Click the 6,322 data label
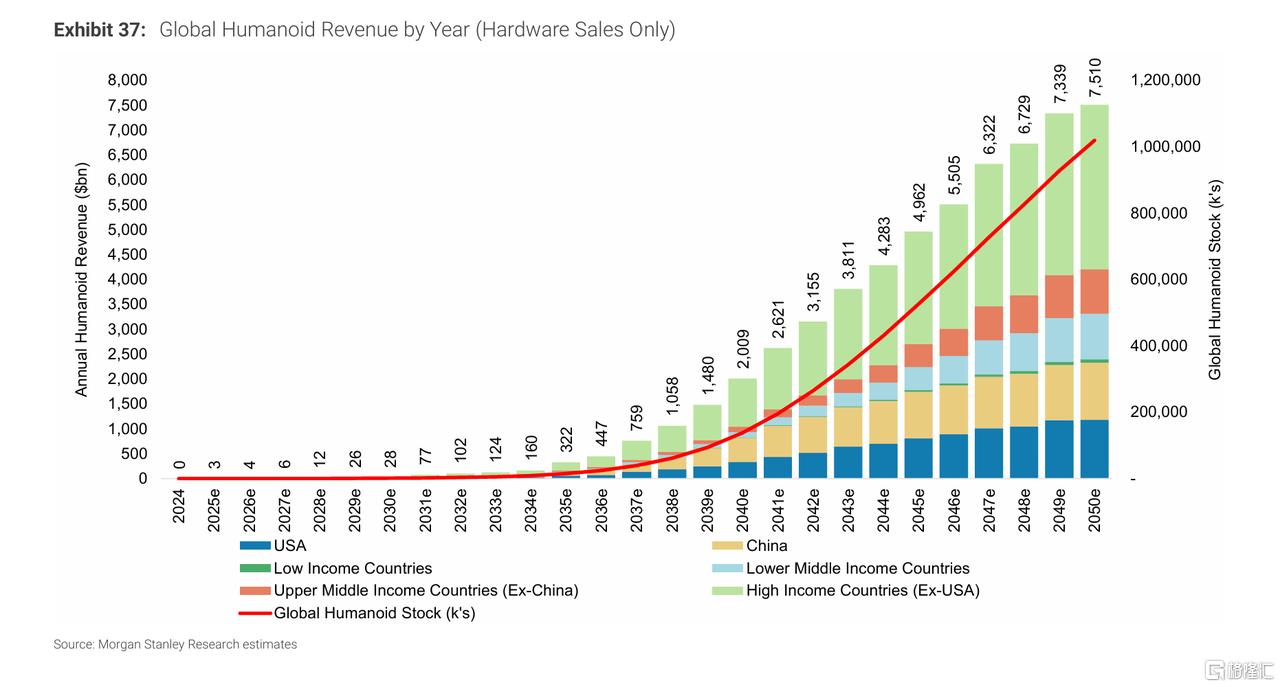 click(x=990, y=135)
